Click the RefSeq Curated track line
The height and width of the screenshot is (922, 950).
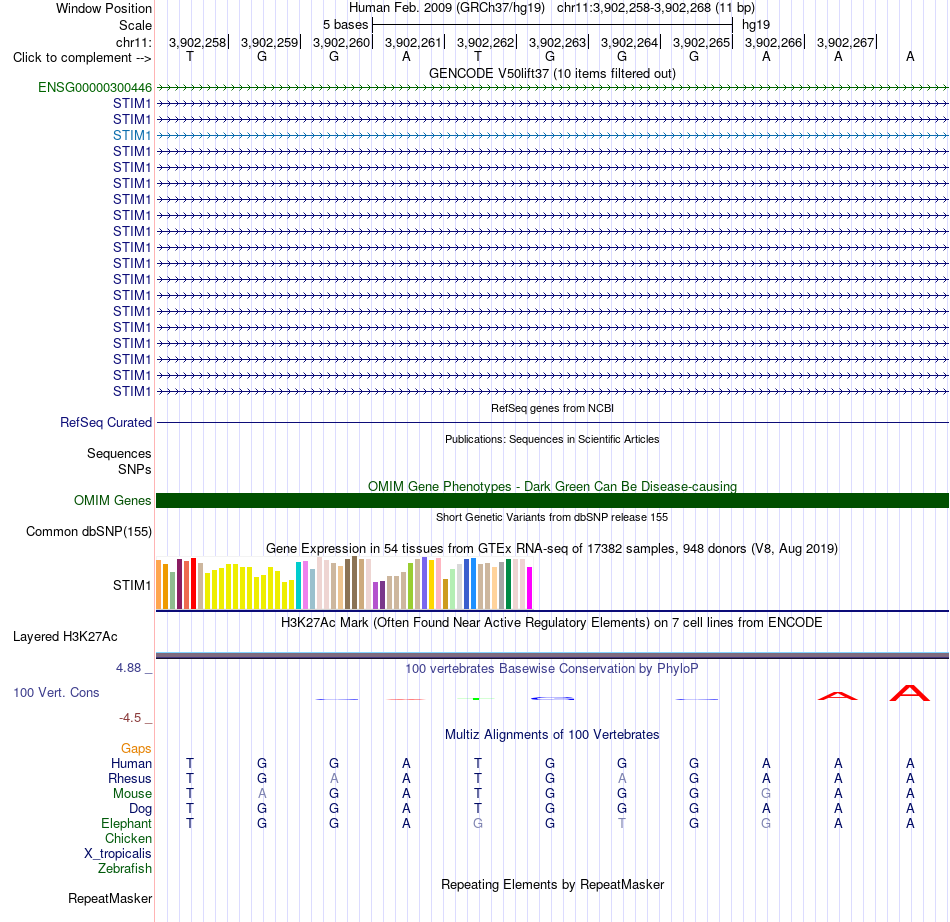[x=552, y=422]
